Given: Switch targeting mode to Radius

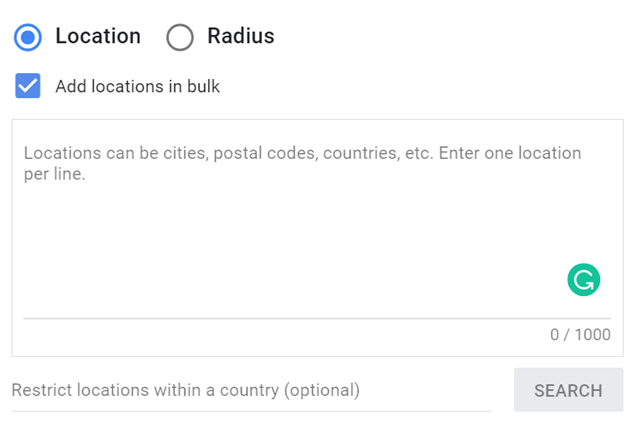Looking at the screenshot, I should (x=180, y=37).
